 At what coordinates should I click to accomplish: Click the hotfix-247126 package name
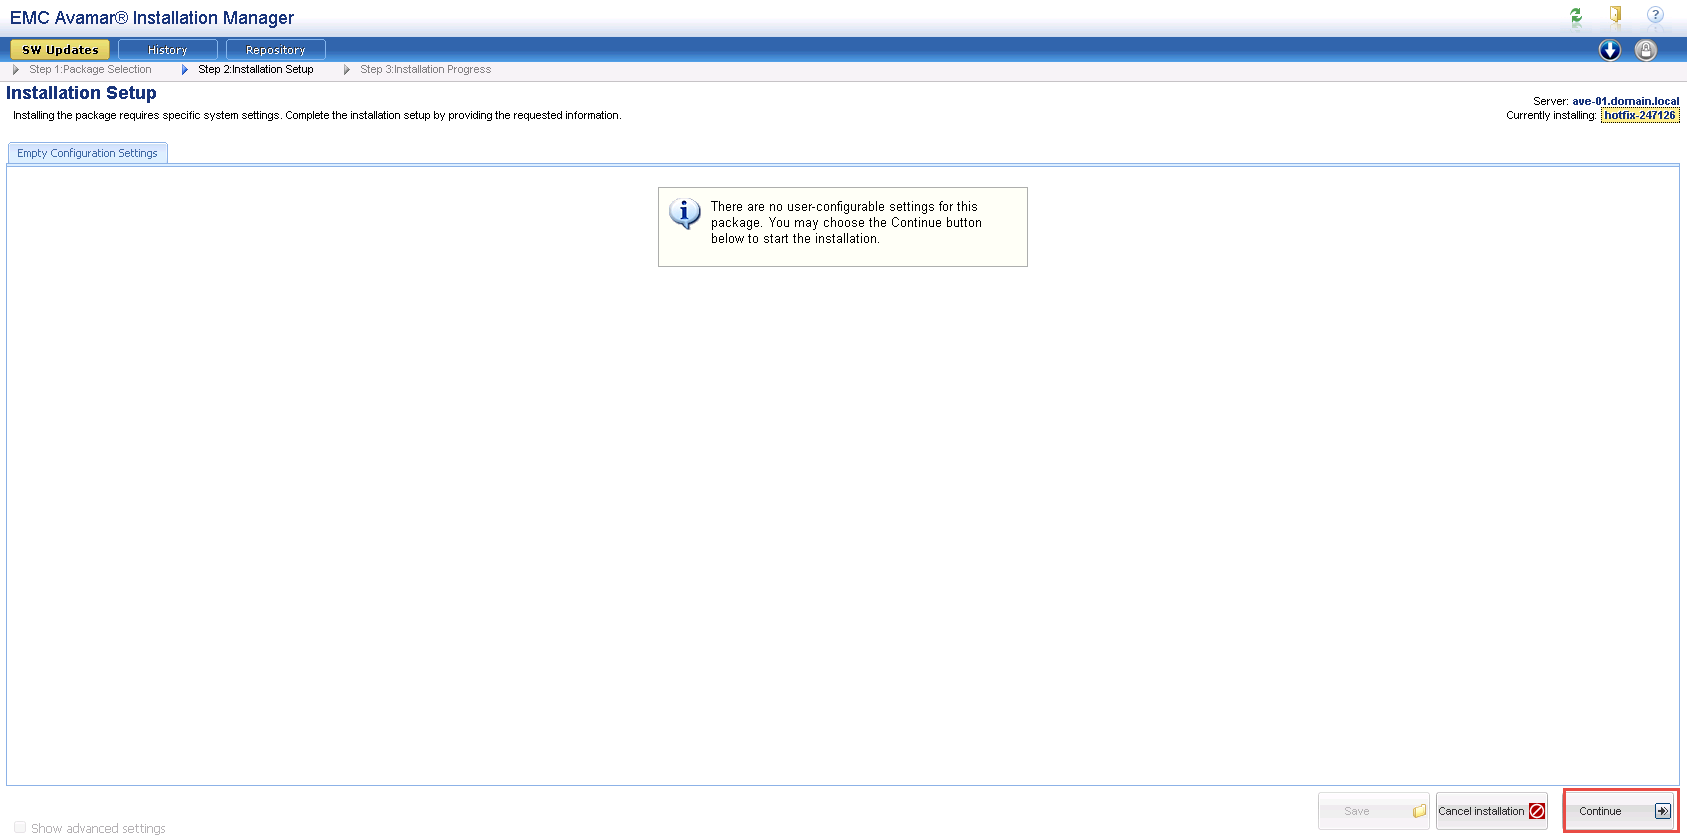tap(1639, 115)
